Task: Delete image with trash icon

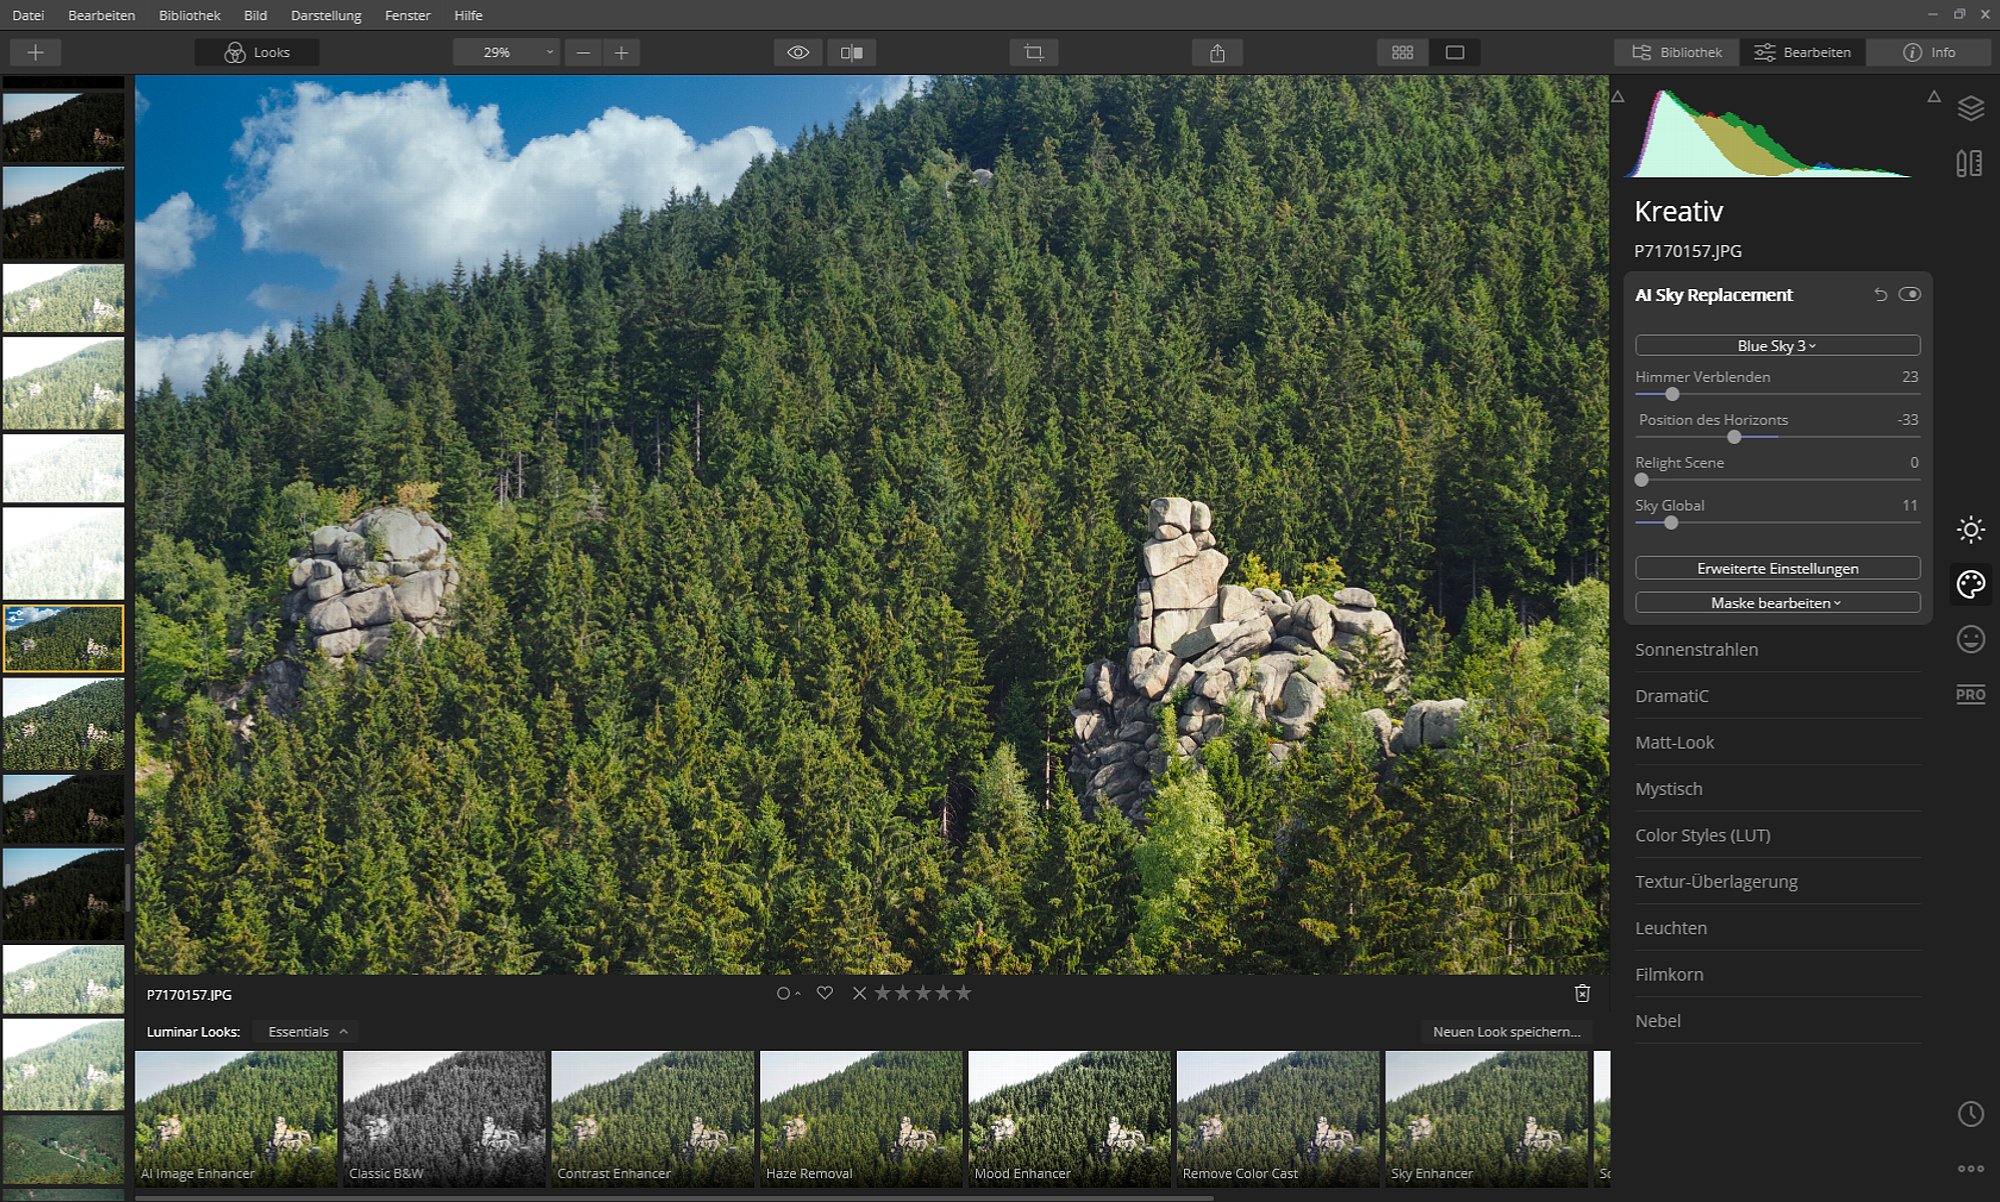Action: pyautogui.click(x=1582, y=993)
